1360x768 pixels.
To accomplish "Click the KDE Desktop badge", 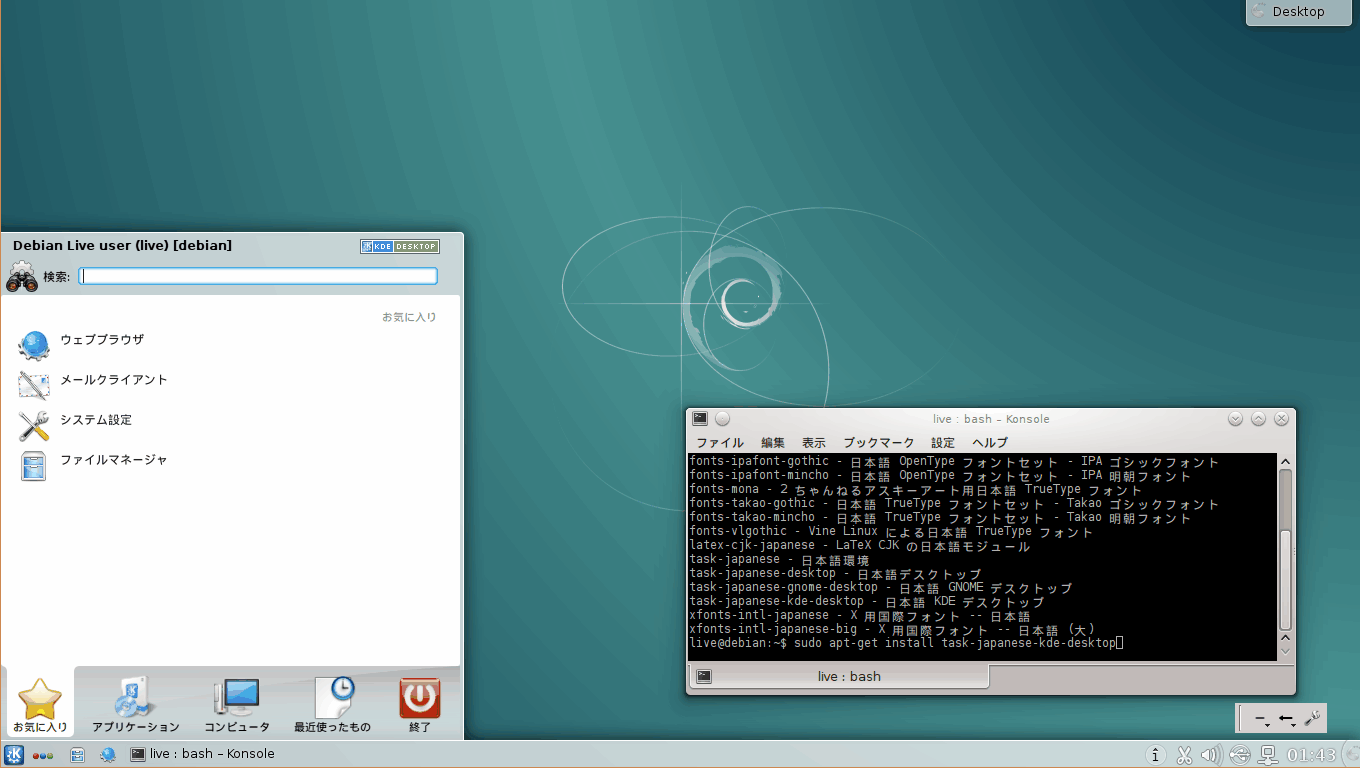I will [400, 246].
